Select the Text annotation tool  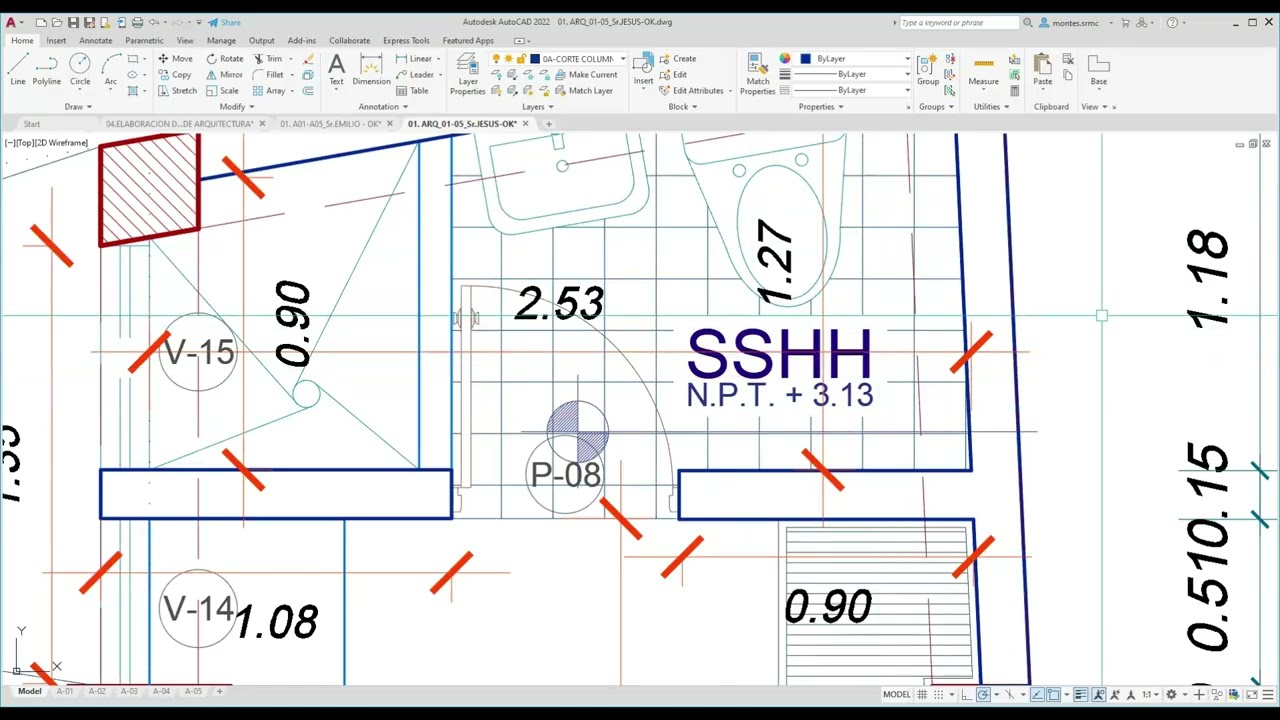[336, 69]
